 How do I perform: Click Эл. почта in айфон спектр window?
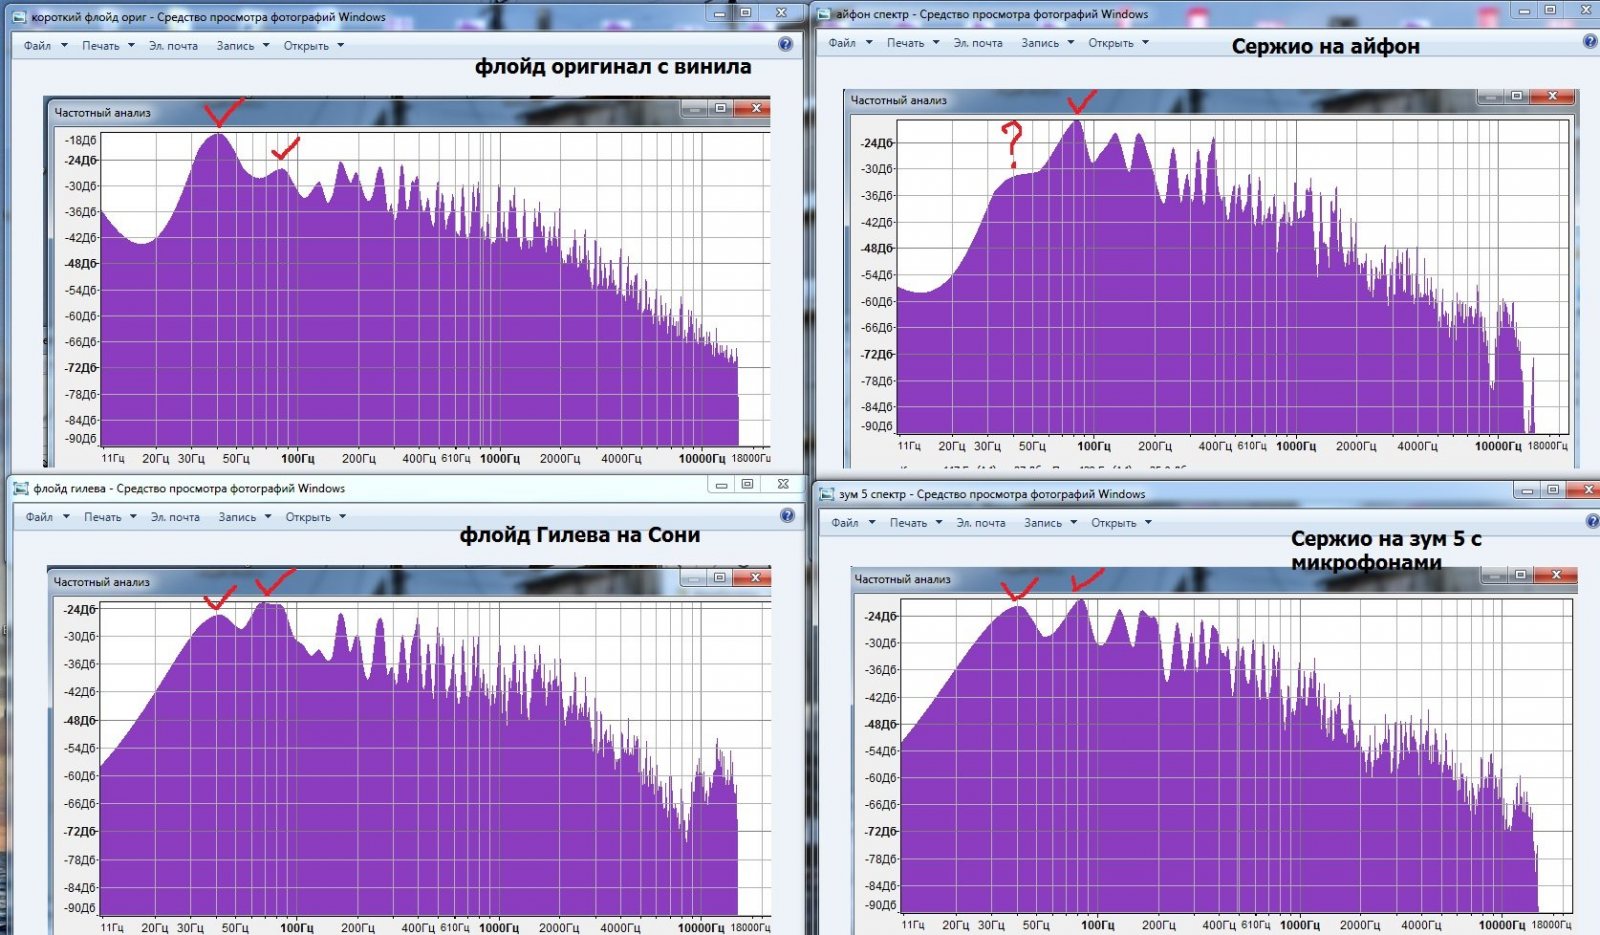(x=978, y=43)
